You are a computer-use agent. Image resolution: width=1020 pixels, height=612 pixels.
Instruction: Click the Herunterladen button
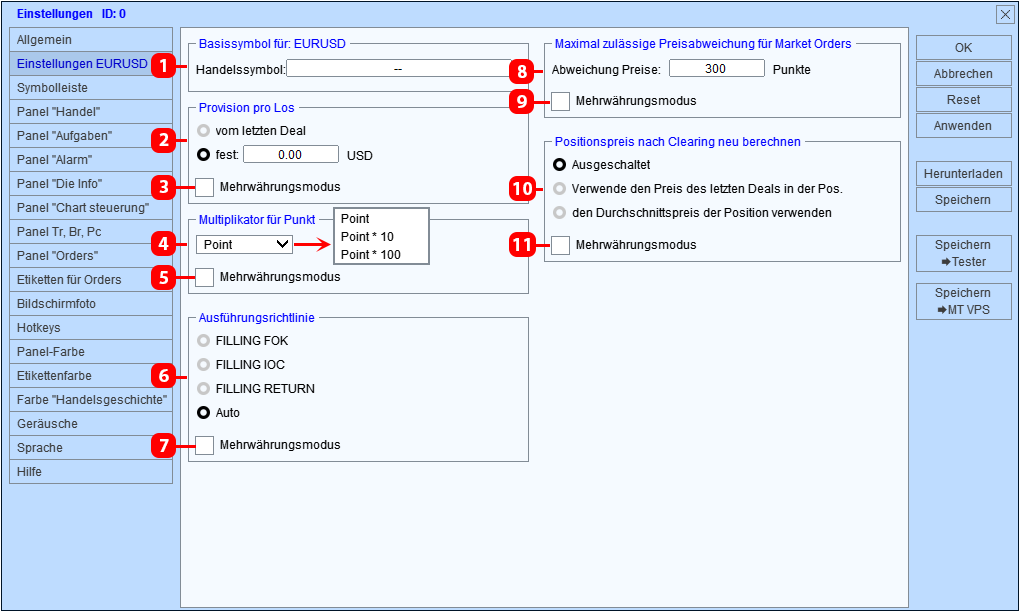click(x=964, y=174)
